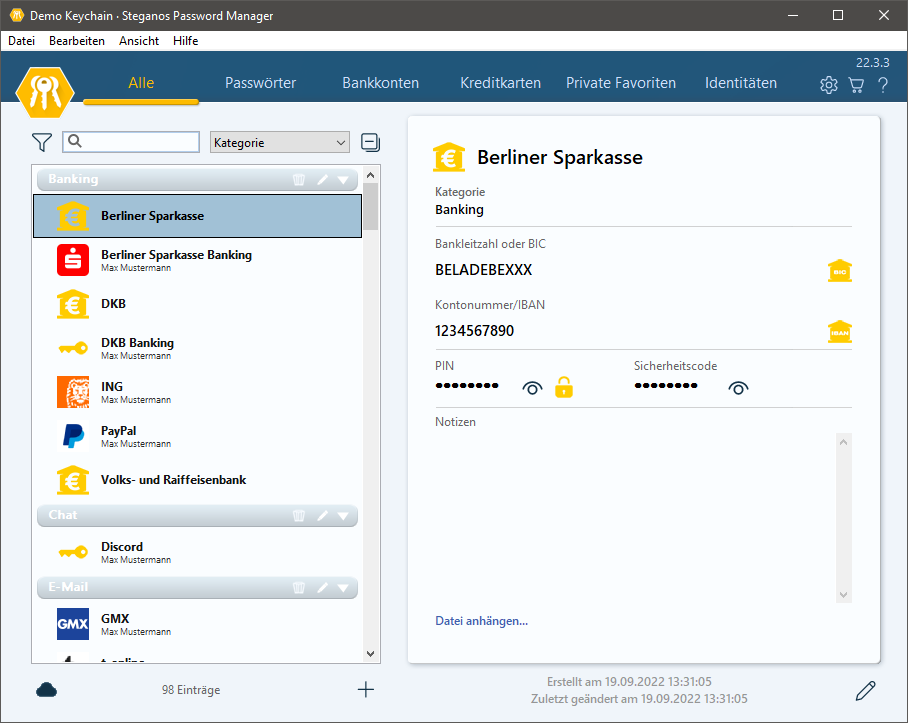
Task: Click the version number 22.3.3
Action: tap(873, 63)
